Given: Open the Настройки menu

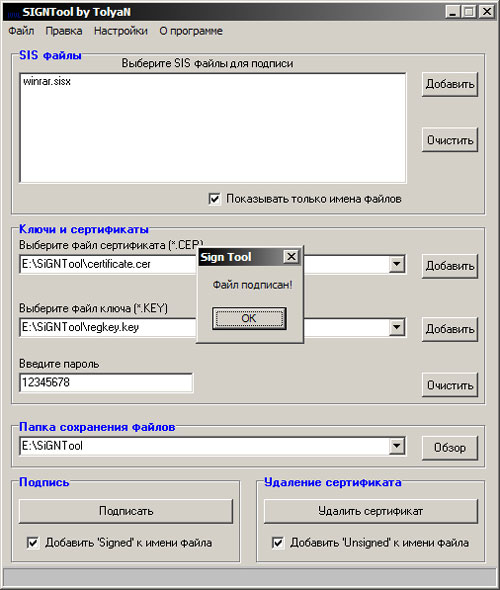Looking at the screenshot, I should (x=121, y=31).
